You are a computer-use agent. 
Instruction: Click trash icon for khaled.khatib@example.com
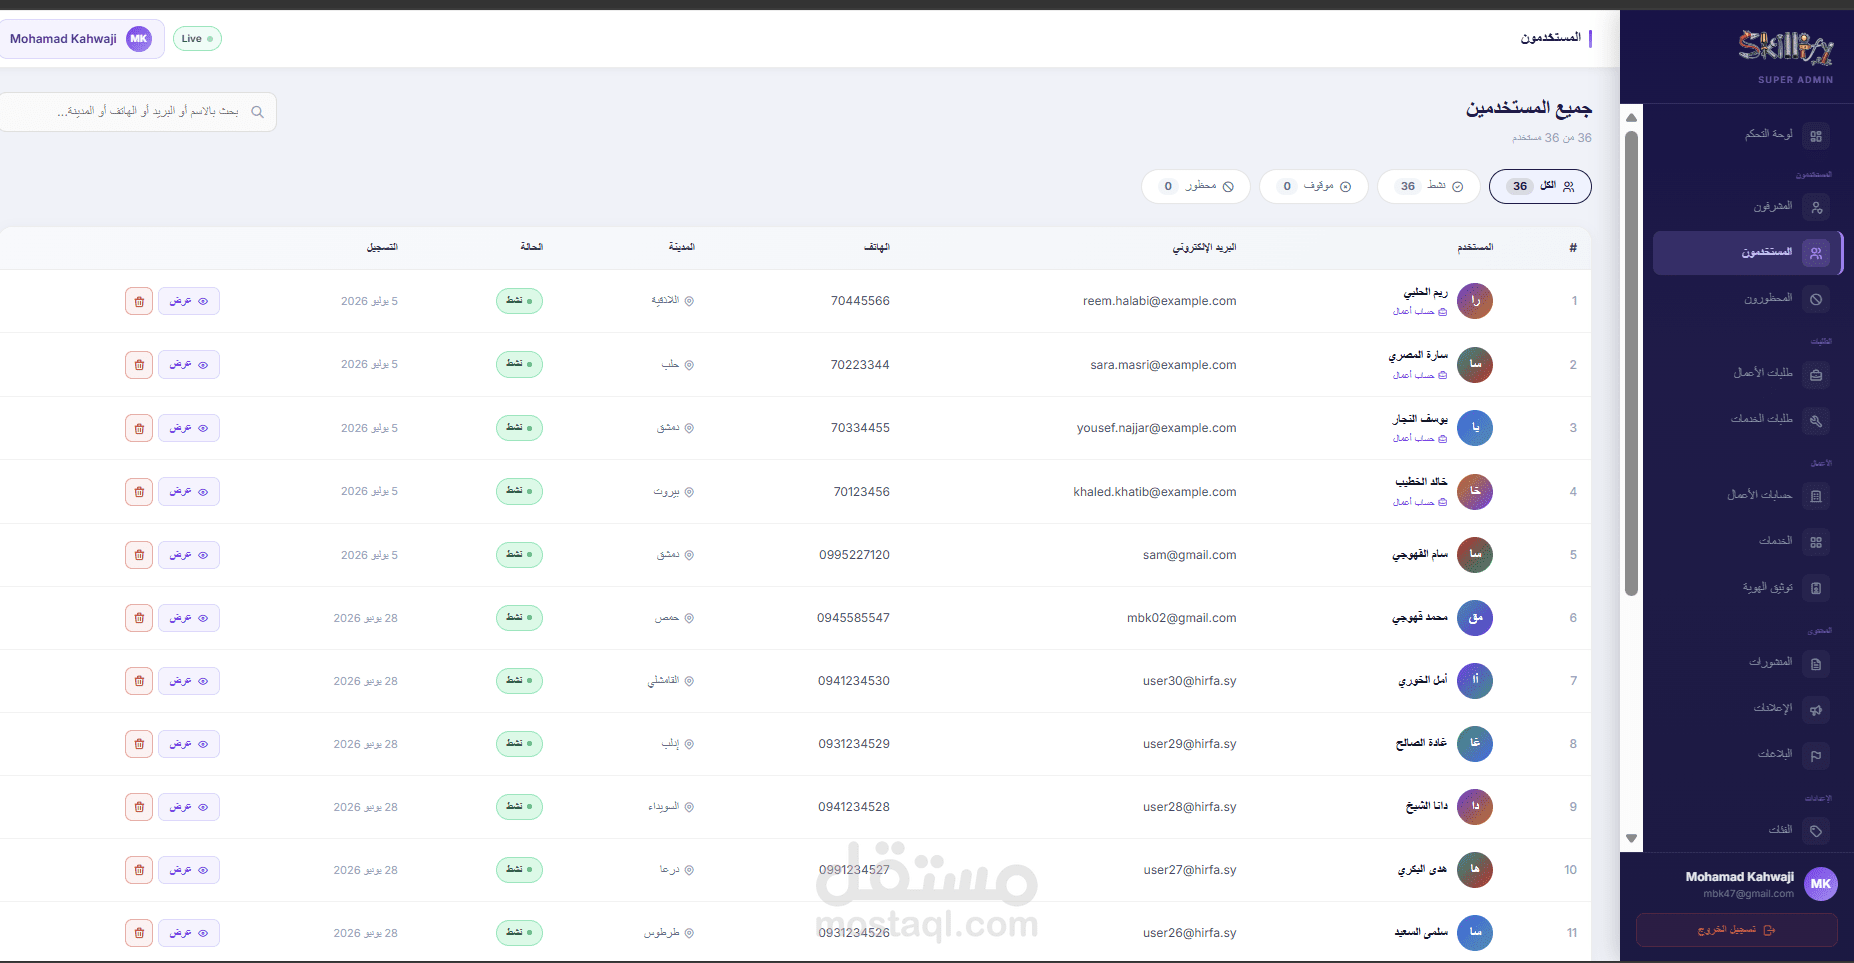click(139, 491)
